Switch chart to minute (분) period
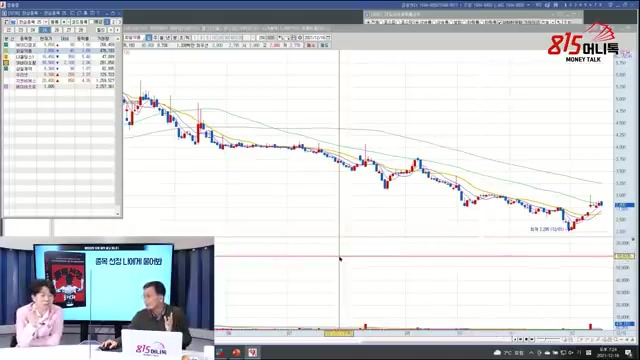This screenshot has height=360, width=640. 175,38
